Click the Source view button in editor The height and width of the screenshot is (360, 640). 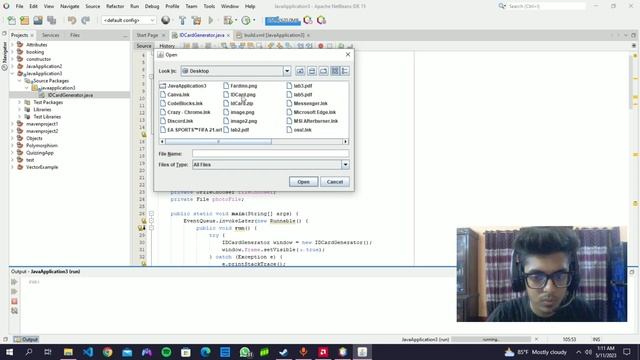(x=144, y=46)
